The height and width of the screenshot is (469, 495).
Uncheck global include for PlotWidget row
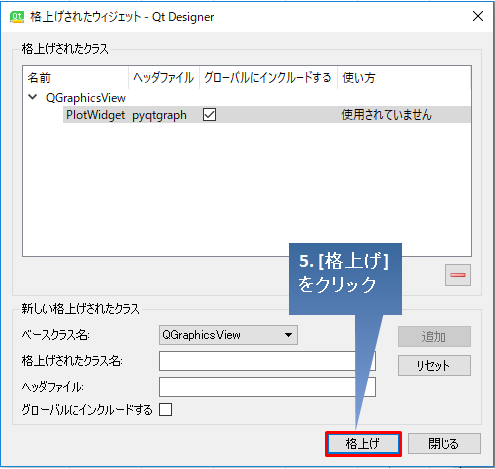coord(209,115)
